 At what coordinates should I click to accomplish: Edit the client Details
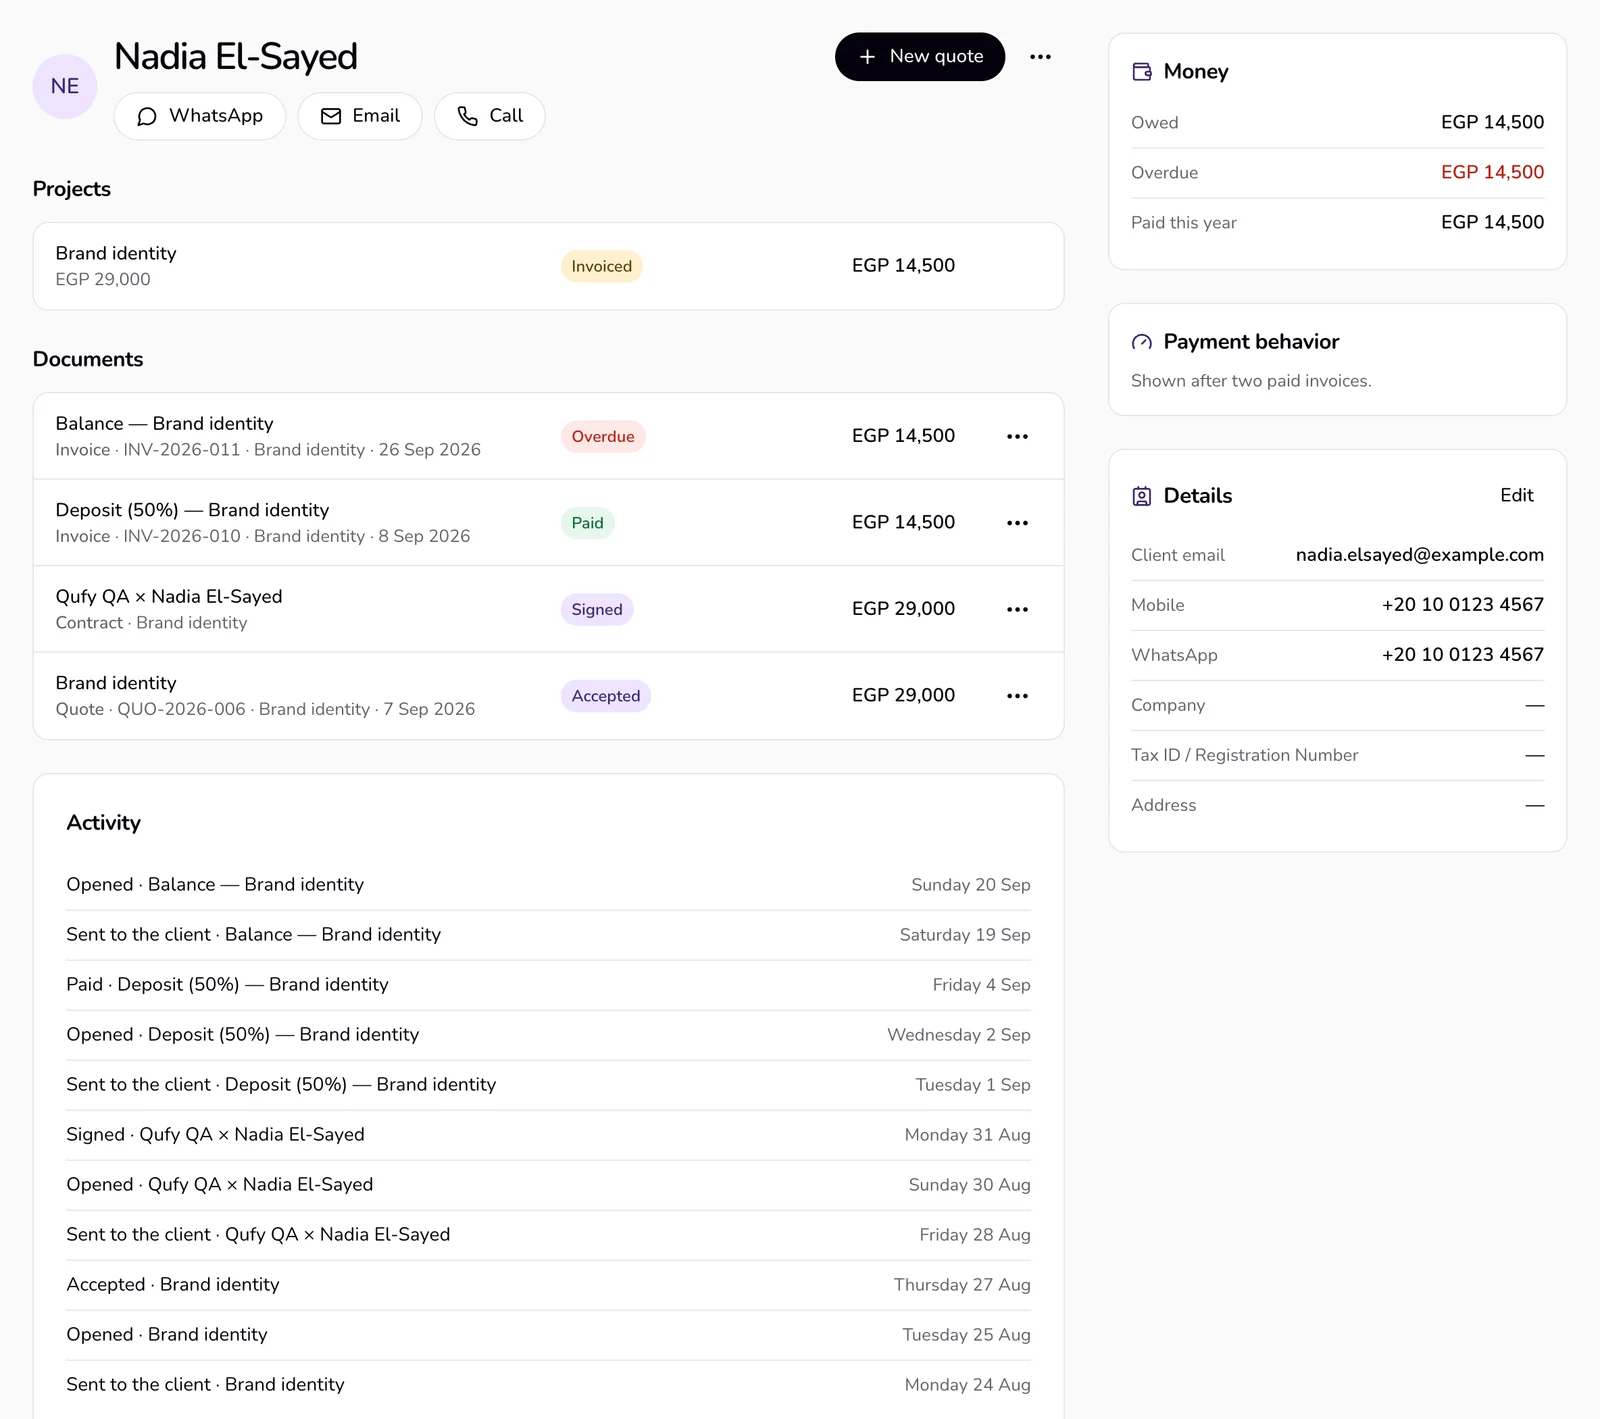[1516, 495]
